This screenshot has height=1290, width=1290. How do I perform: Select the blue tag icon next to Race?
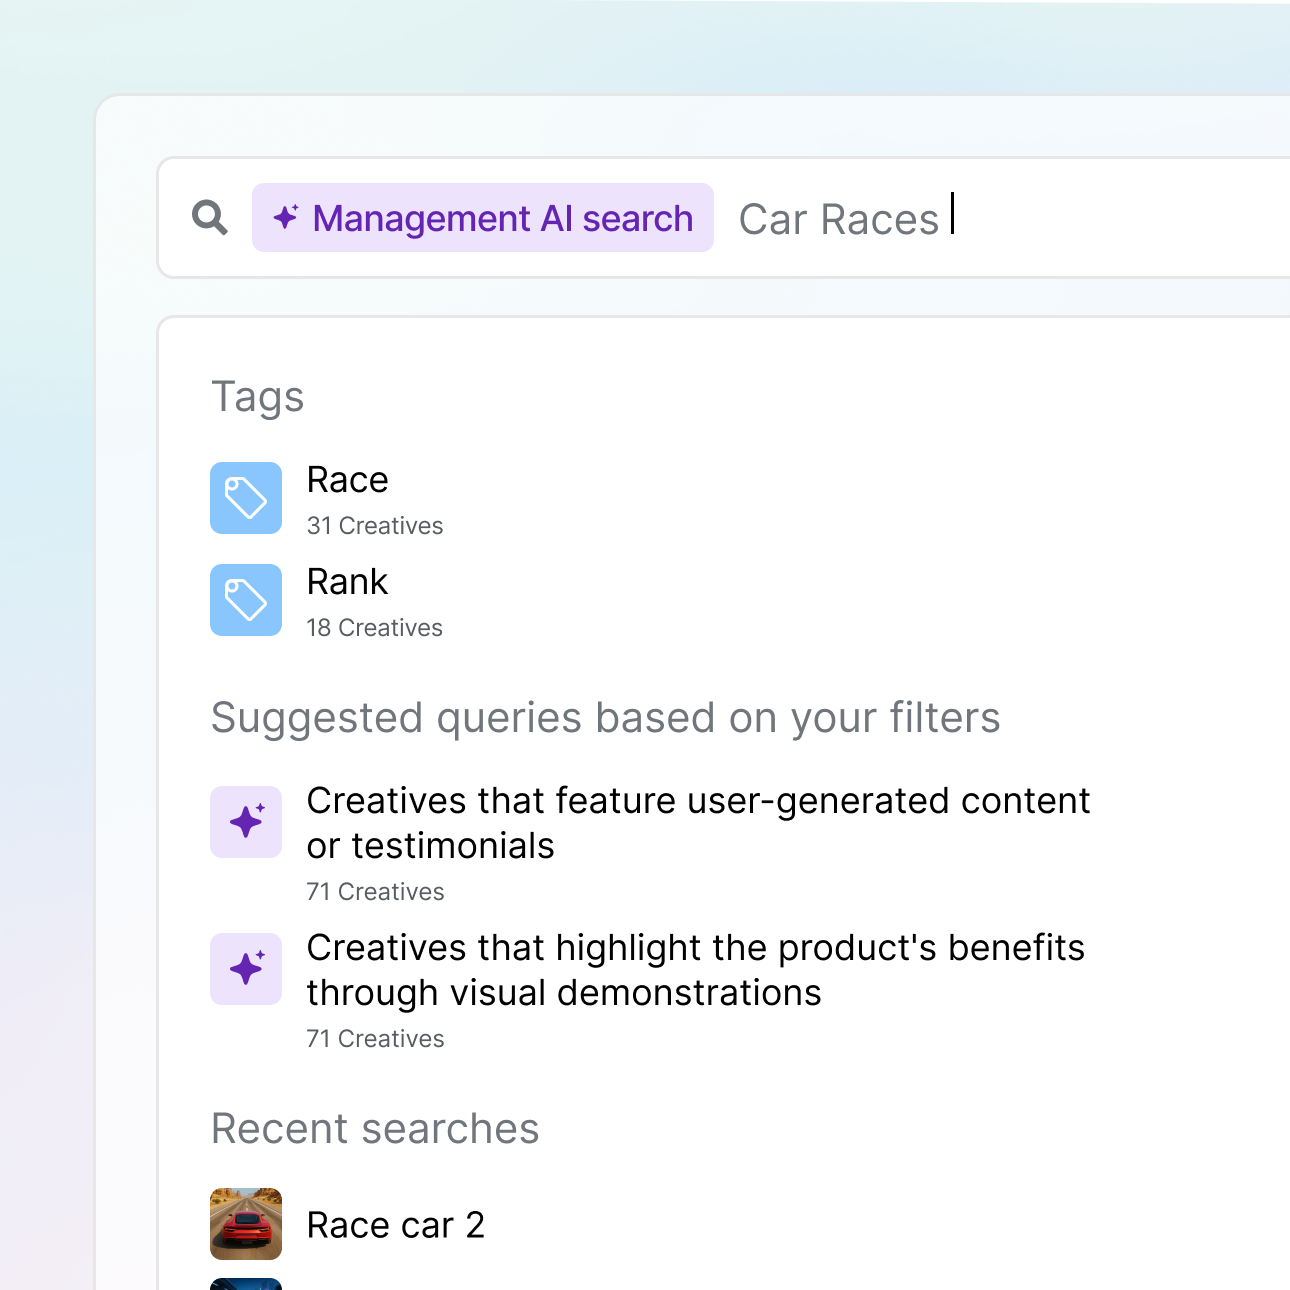pyautogui.click(x=246, y=498)
